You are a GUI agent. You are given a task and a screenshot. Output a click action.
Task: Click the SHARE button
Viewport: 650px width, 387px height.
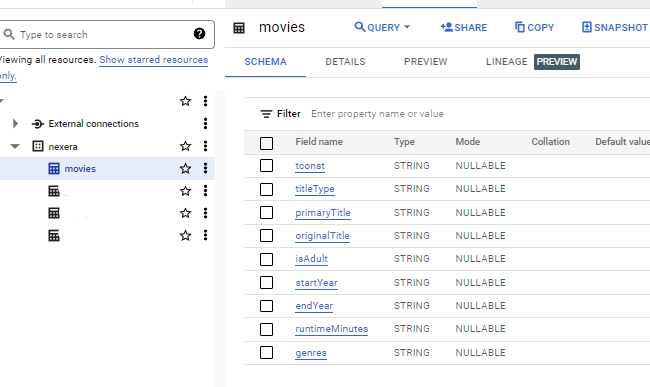(x=464, y=27)
